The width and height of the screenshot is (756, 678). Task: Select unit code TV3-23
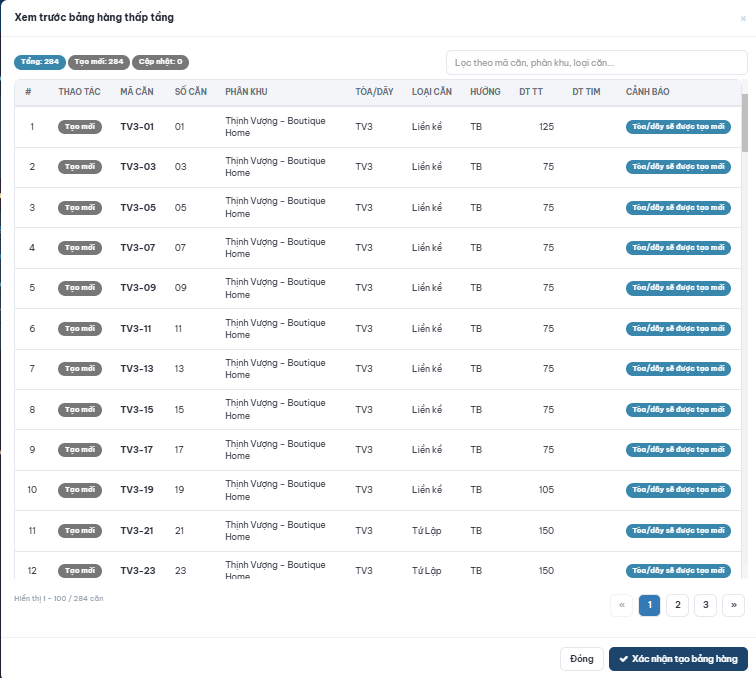pyautogui.click(x=137, y=571)
